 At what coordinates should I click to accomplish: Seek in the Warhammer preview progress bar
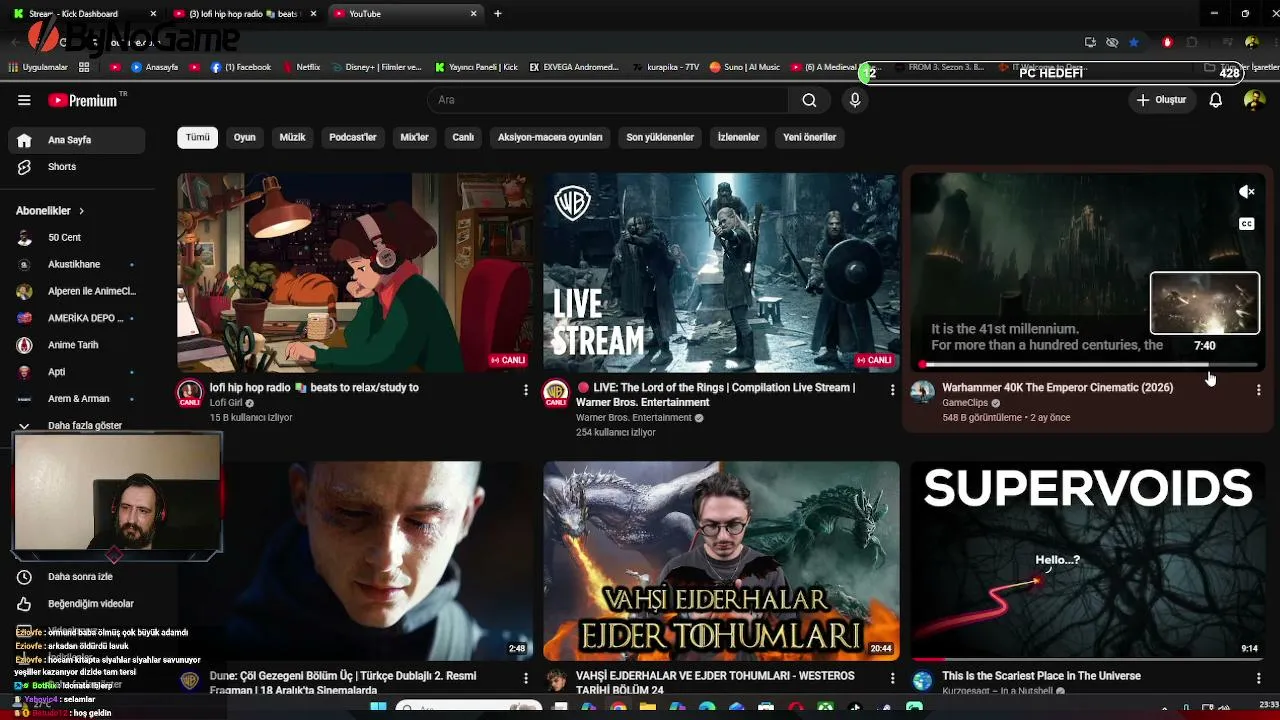click(x=1088, y=365)
